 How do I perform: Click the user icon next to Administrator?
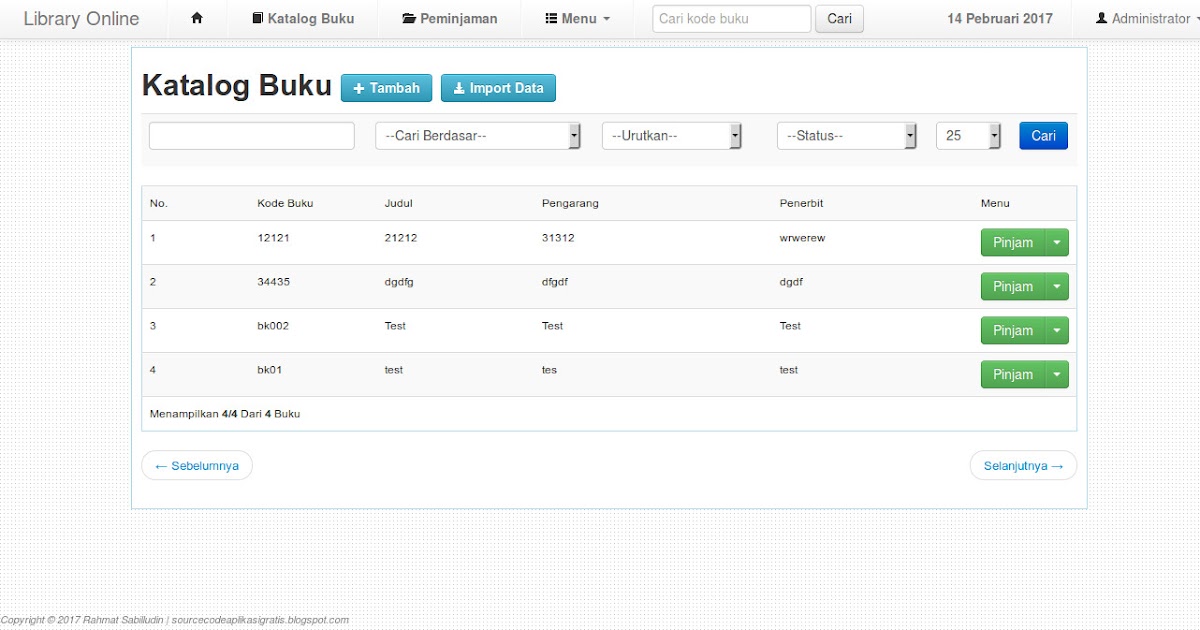tap(1100, 18)
